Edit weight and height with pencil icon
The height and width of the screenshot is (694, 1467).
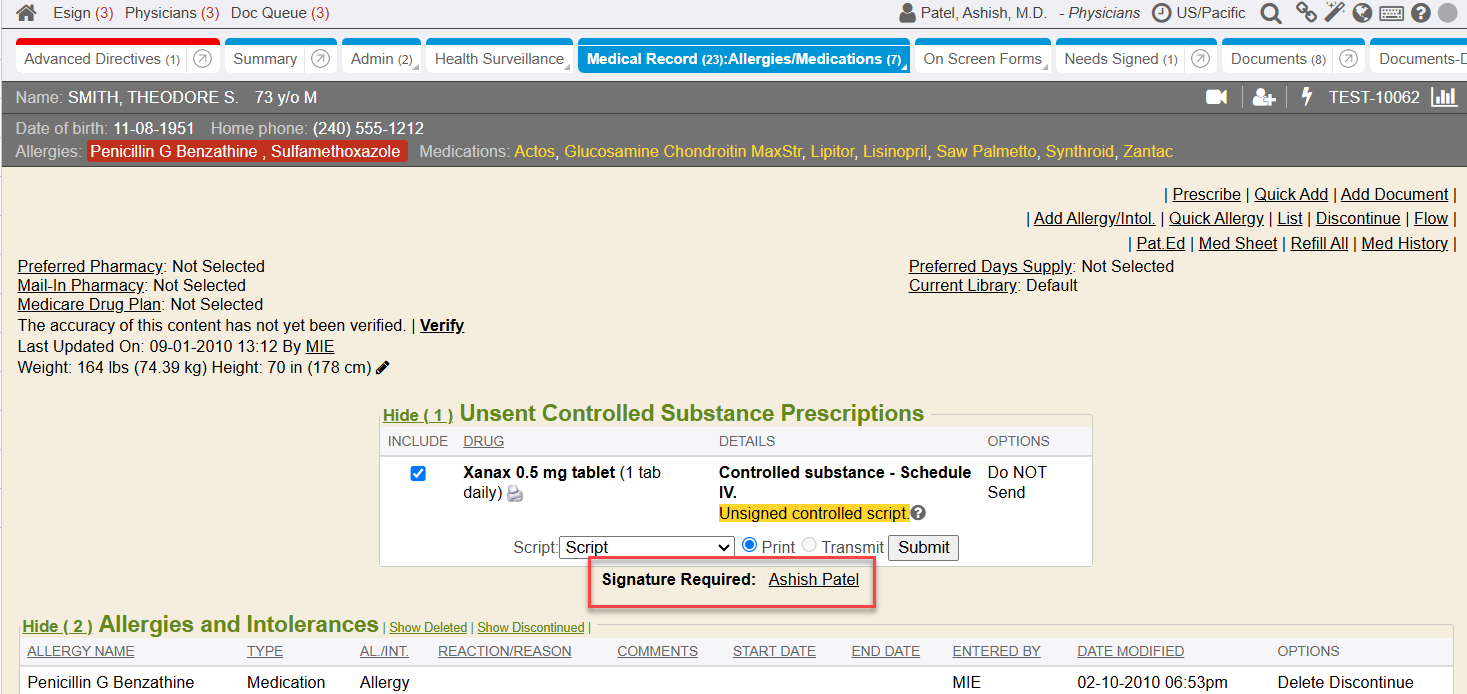pos(383,367)
